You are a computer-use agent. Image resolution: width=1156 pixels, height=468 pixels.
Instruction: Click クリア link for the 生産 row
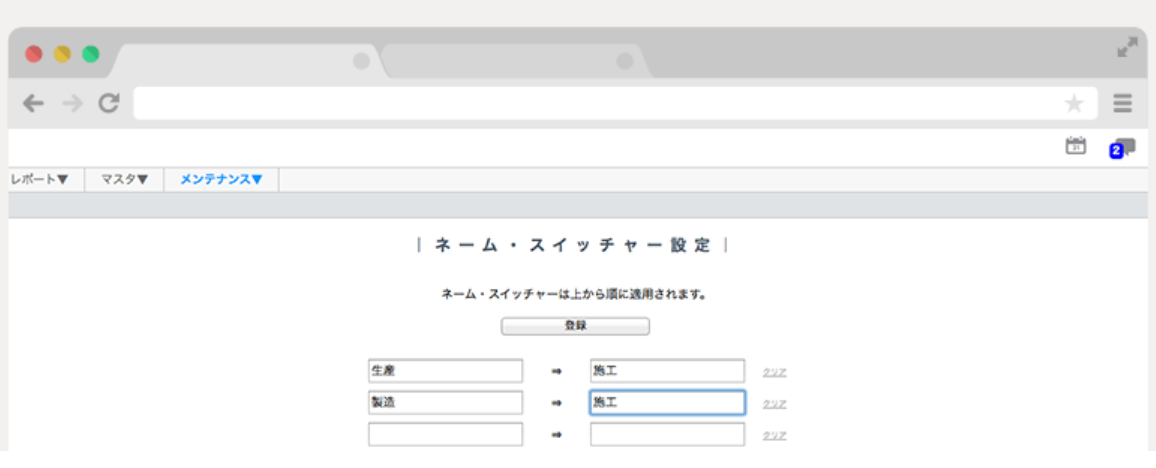pyautogui.click(x=774, y=372)
